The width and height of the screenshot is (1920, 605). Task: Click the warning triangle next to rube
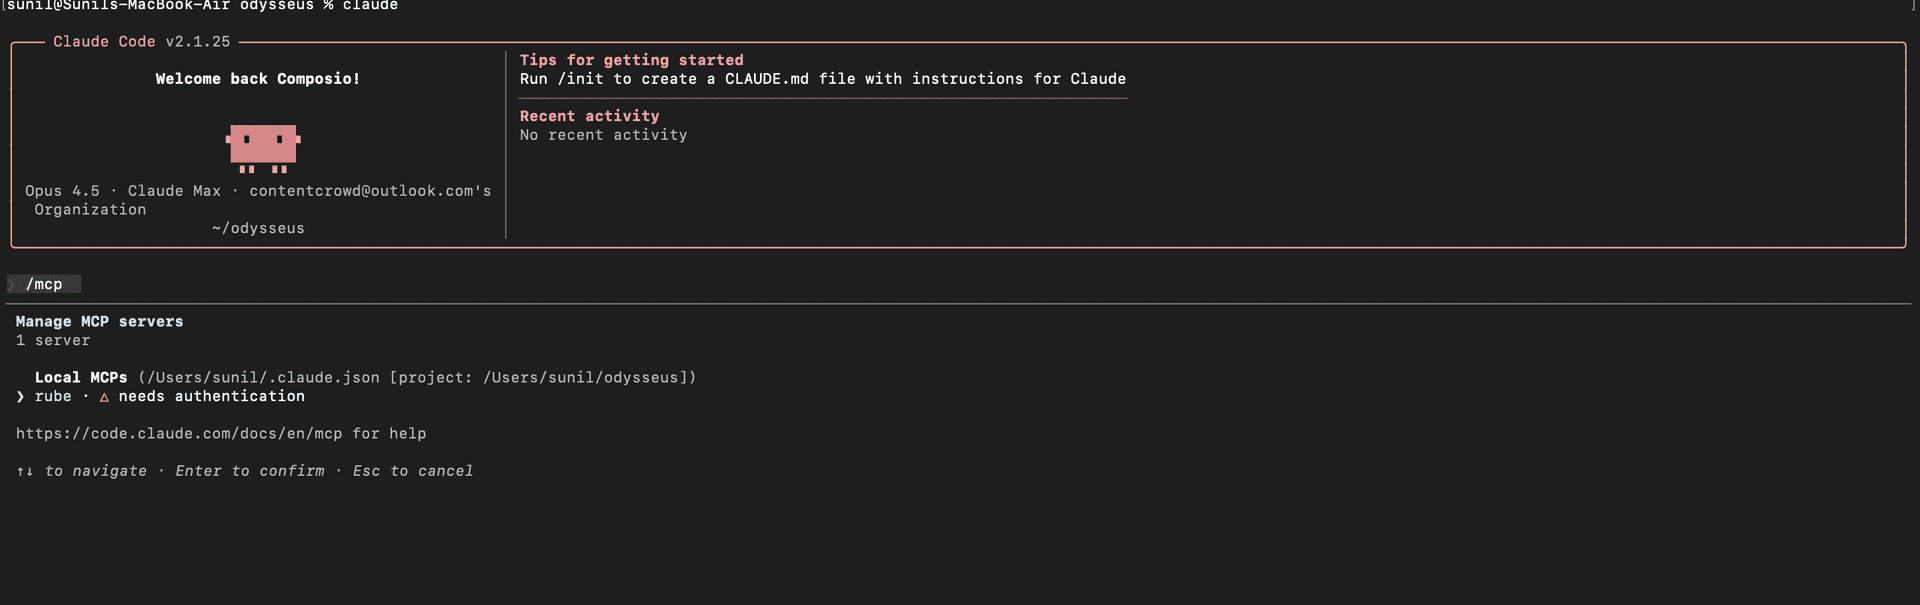104,396
